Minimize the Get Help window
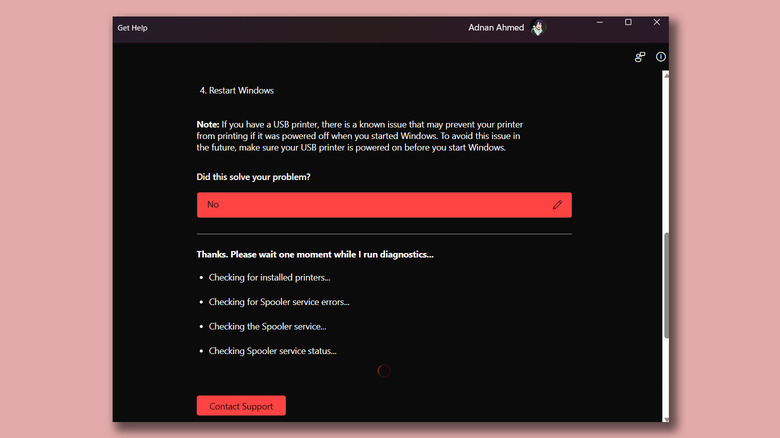The image size is (780, 438). tap(600, 22)
